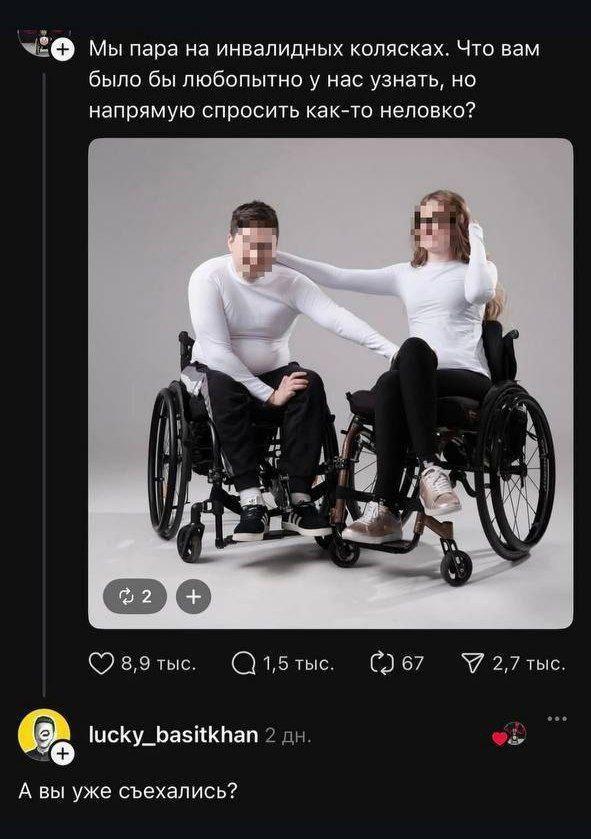Screen dimensions: 591x839
Task: Follow post author via plus on top avatar
Action: [63, 50]
